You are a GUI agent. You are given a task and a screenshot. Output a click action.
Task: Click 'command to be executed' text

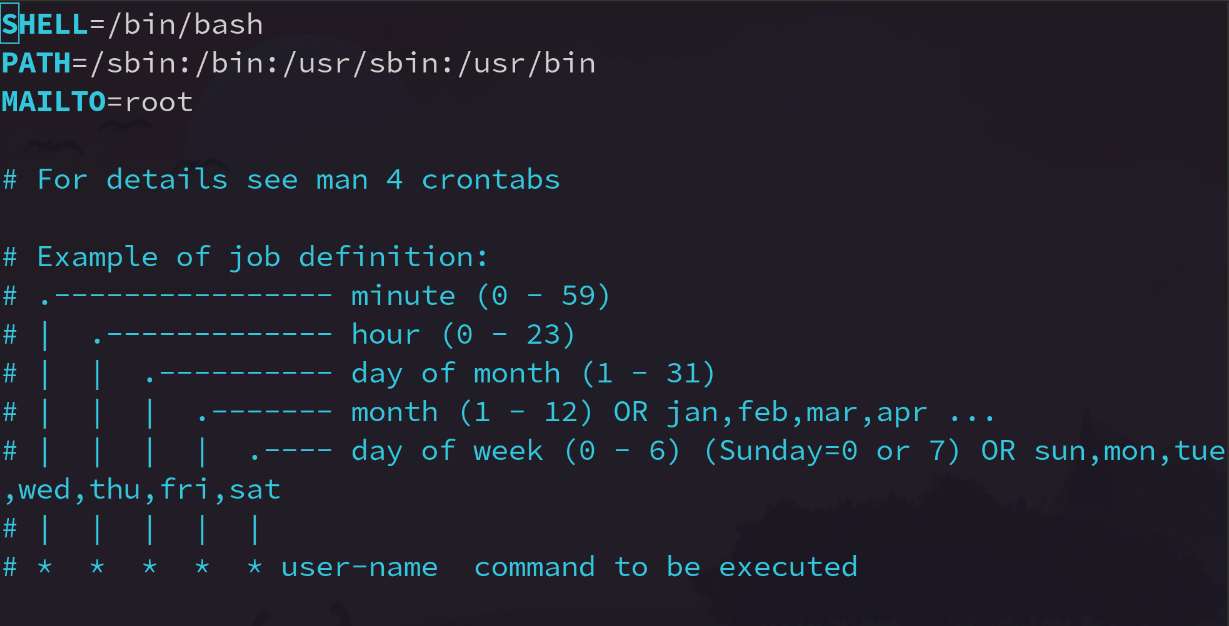[x=665, y=568]
